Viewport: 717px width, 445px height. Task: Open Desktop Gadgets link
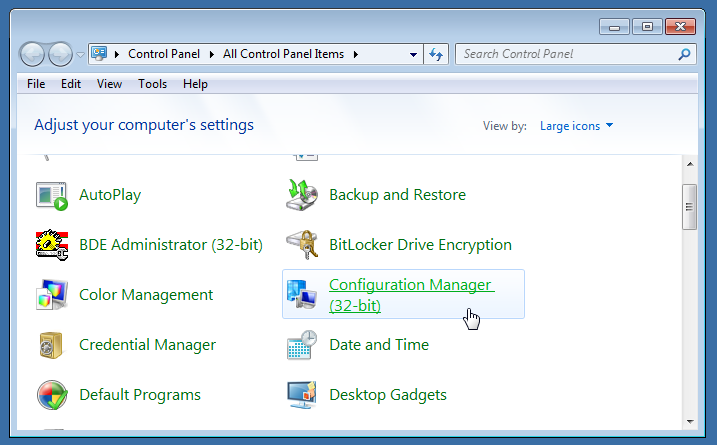(x=388, y=394)
